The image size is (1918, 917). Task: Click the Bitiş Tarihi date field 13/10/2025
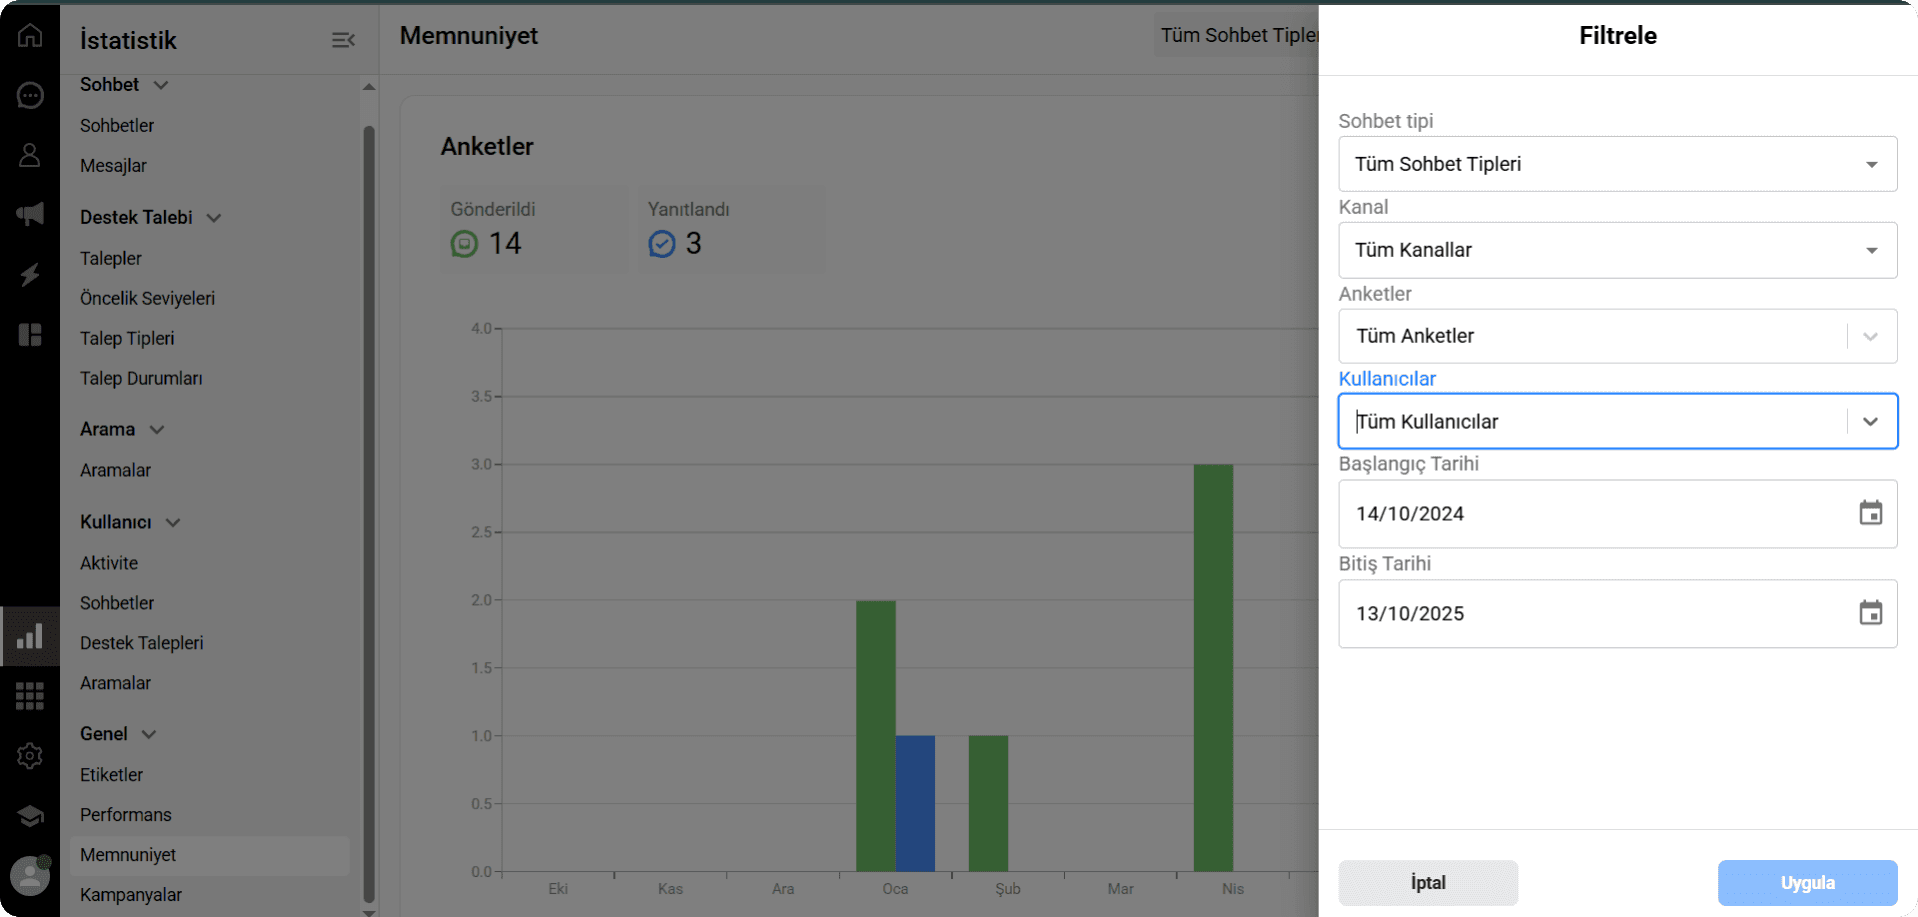pos(1617,614)
